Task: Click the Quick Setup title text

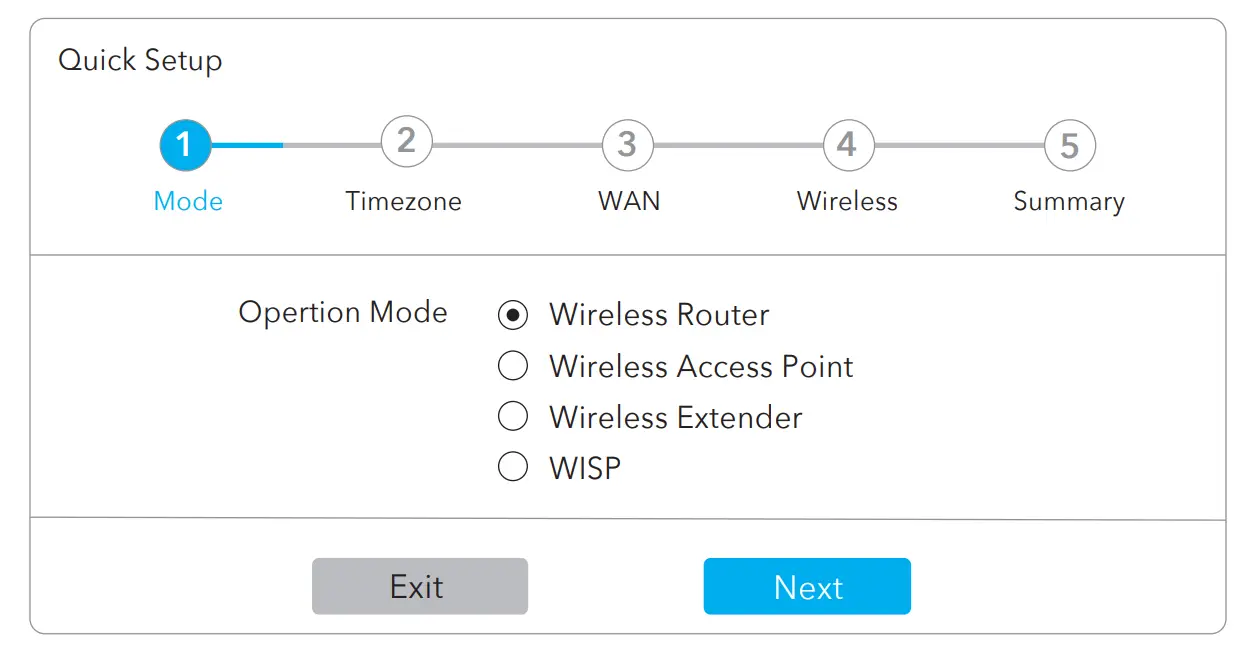Action: (x=140, y=60)
